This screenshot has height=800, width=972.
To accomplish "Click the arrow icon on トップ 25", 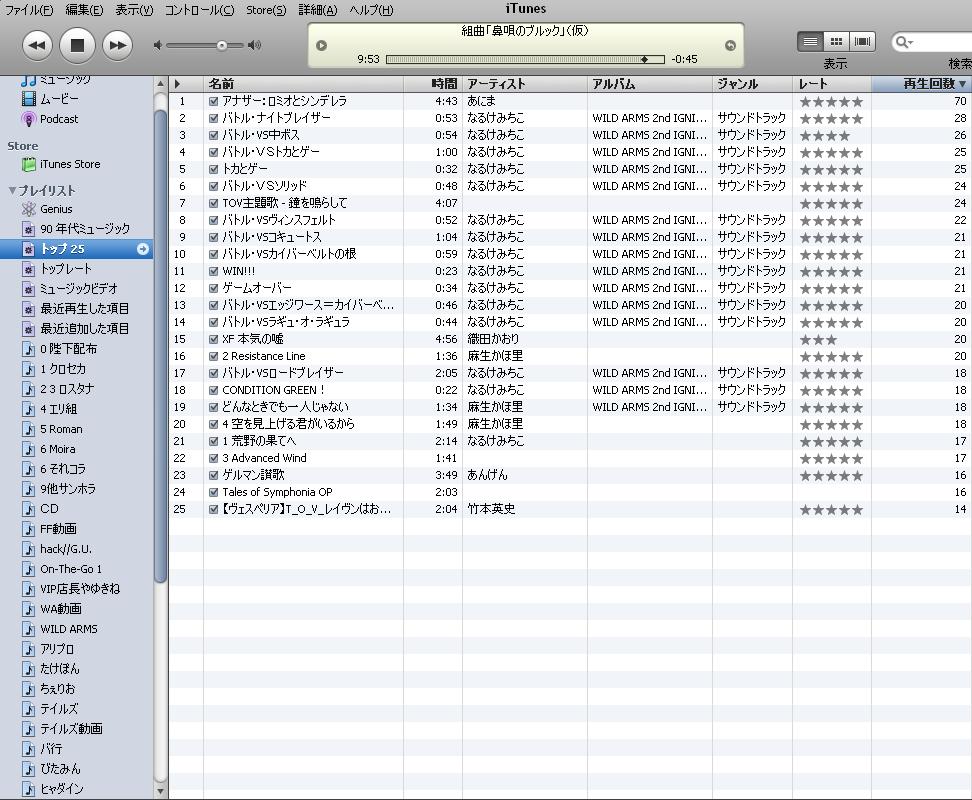I will point(143,249).
